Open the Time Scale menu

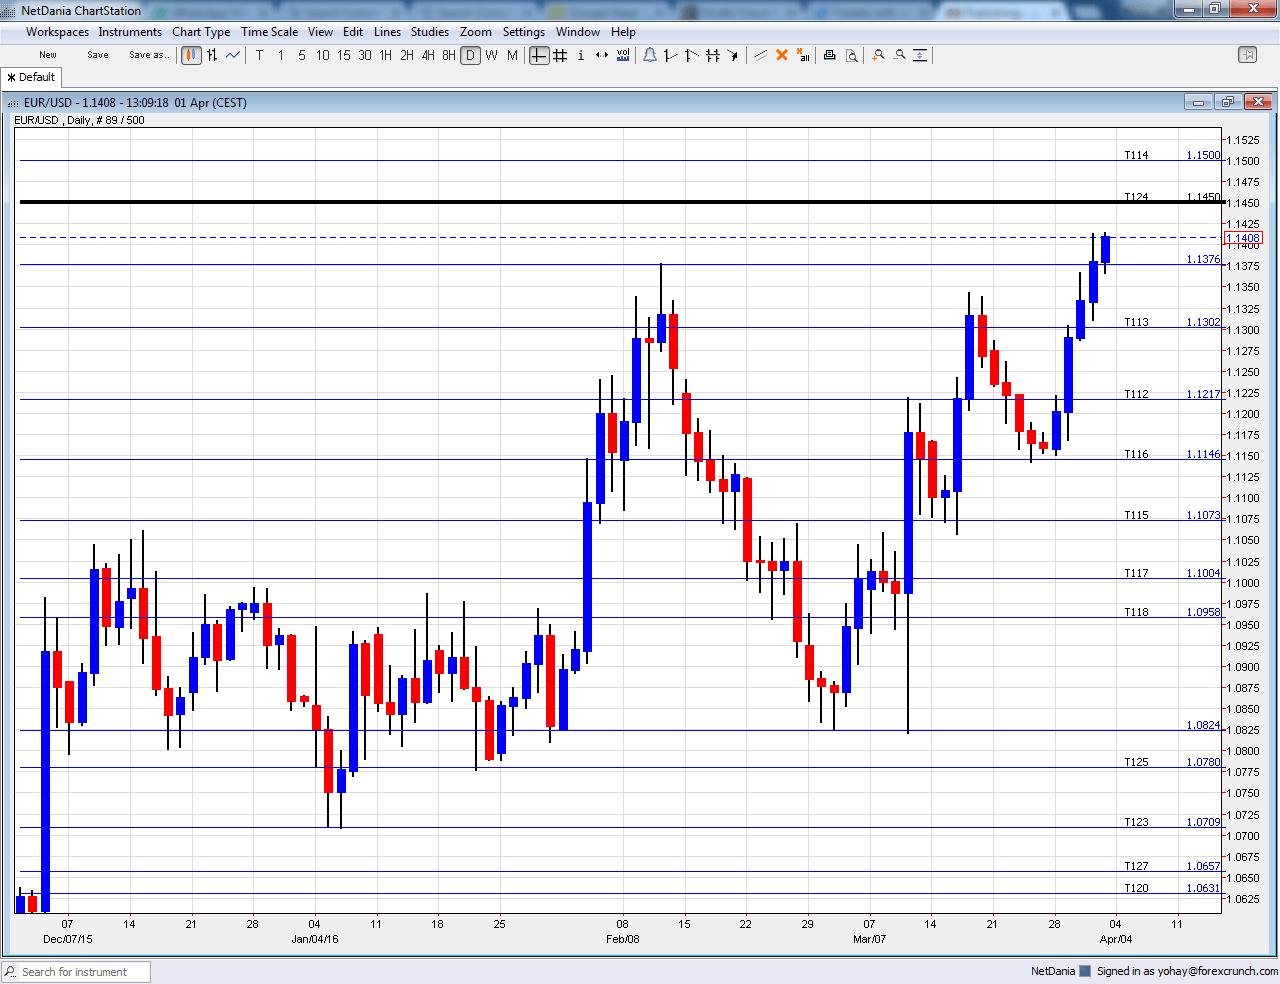coord(269,32)
